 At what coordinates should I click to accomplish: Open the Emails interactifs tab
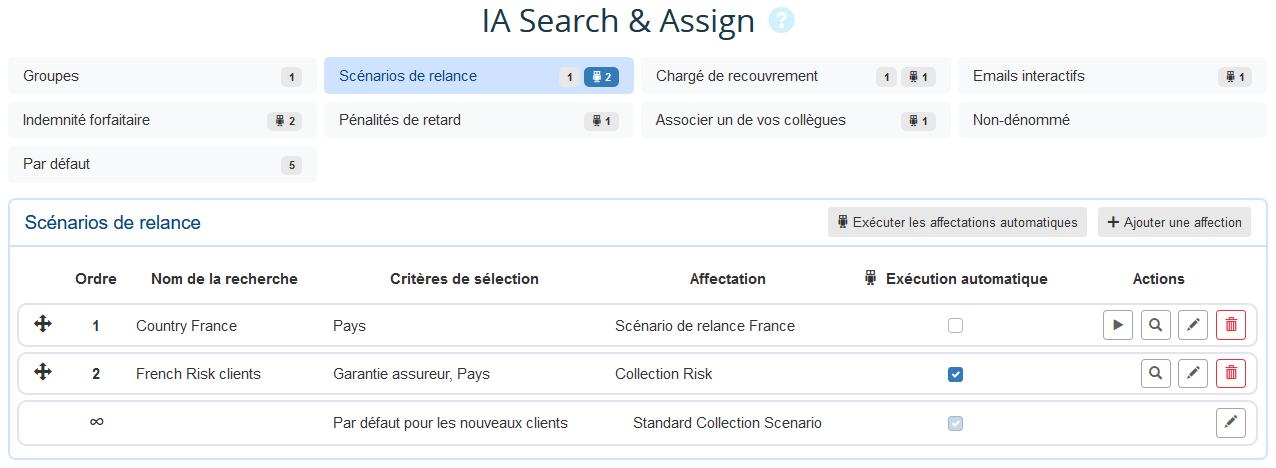coord(1111,76)
